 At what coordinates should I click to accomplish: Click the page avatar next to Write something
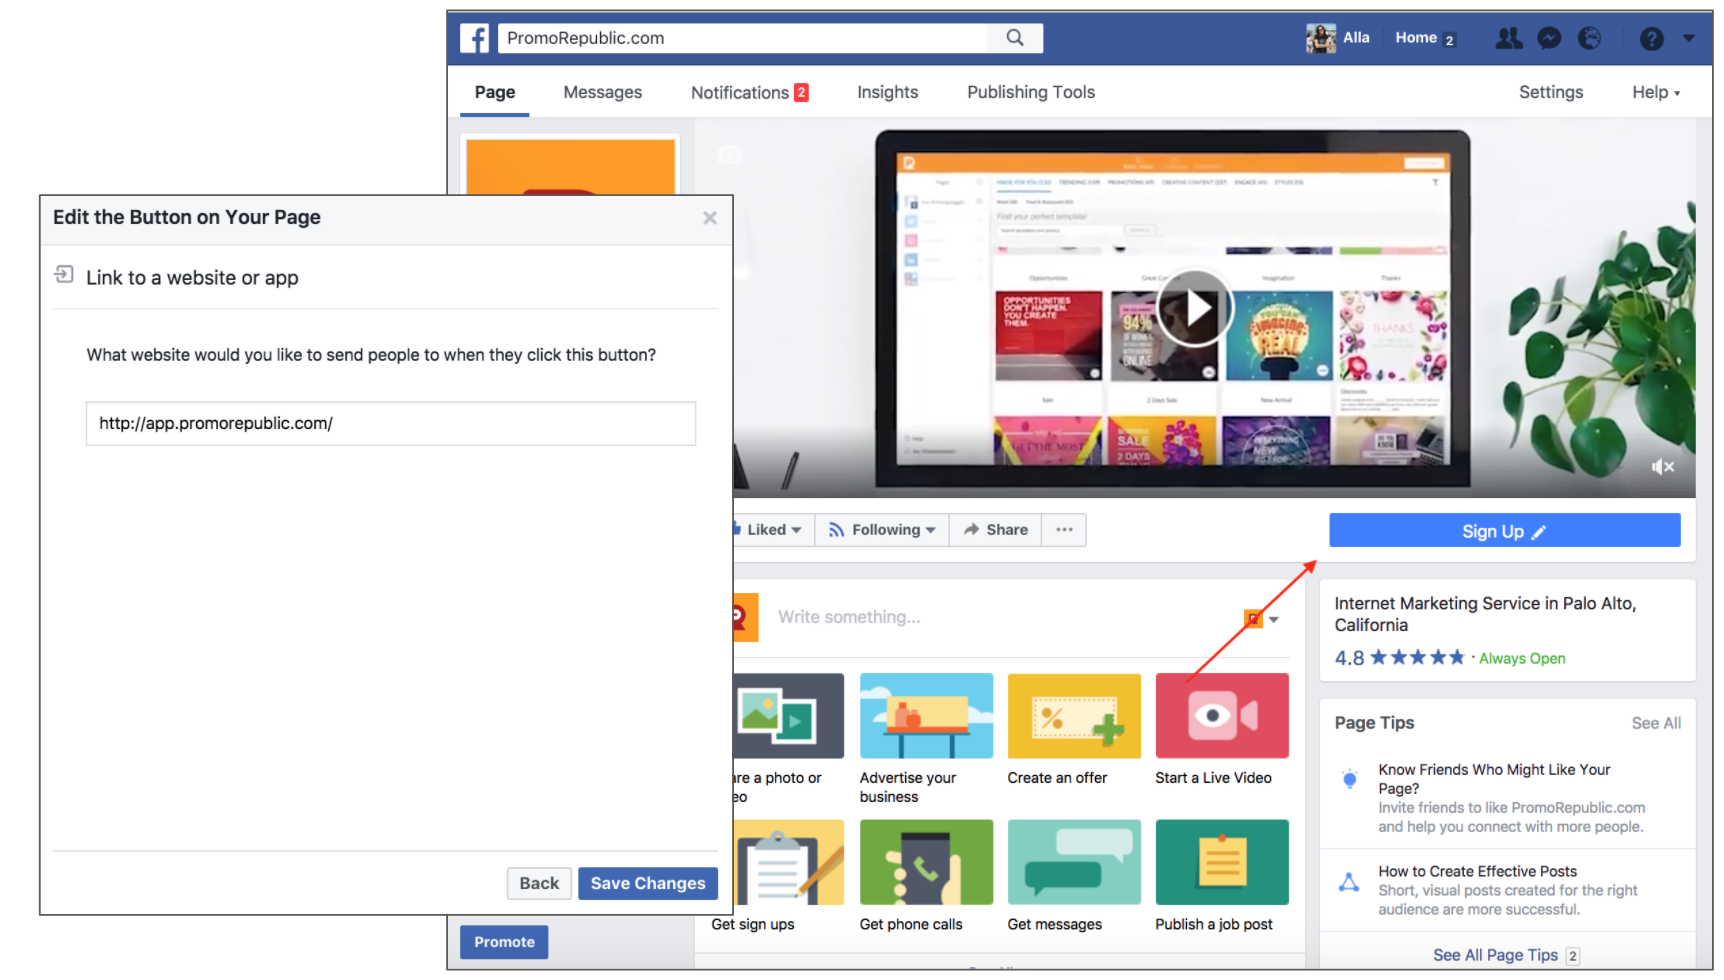[x=745, y=617]
